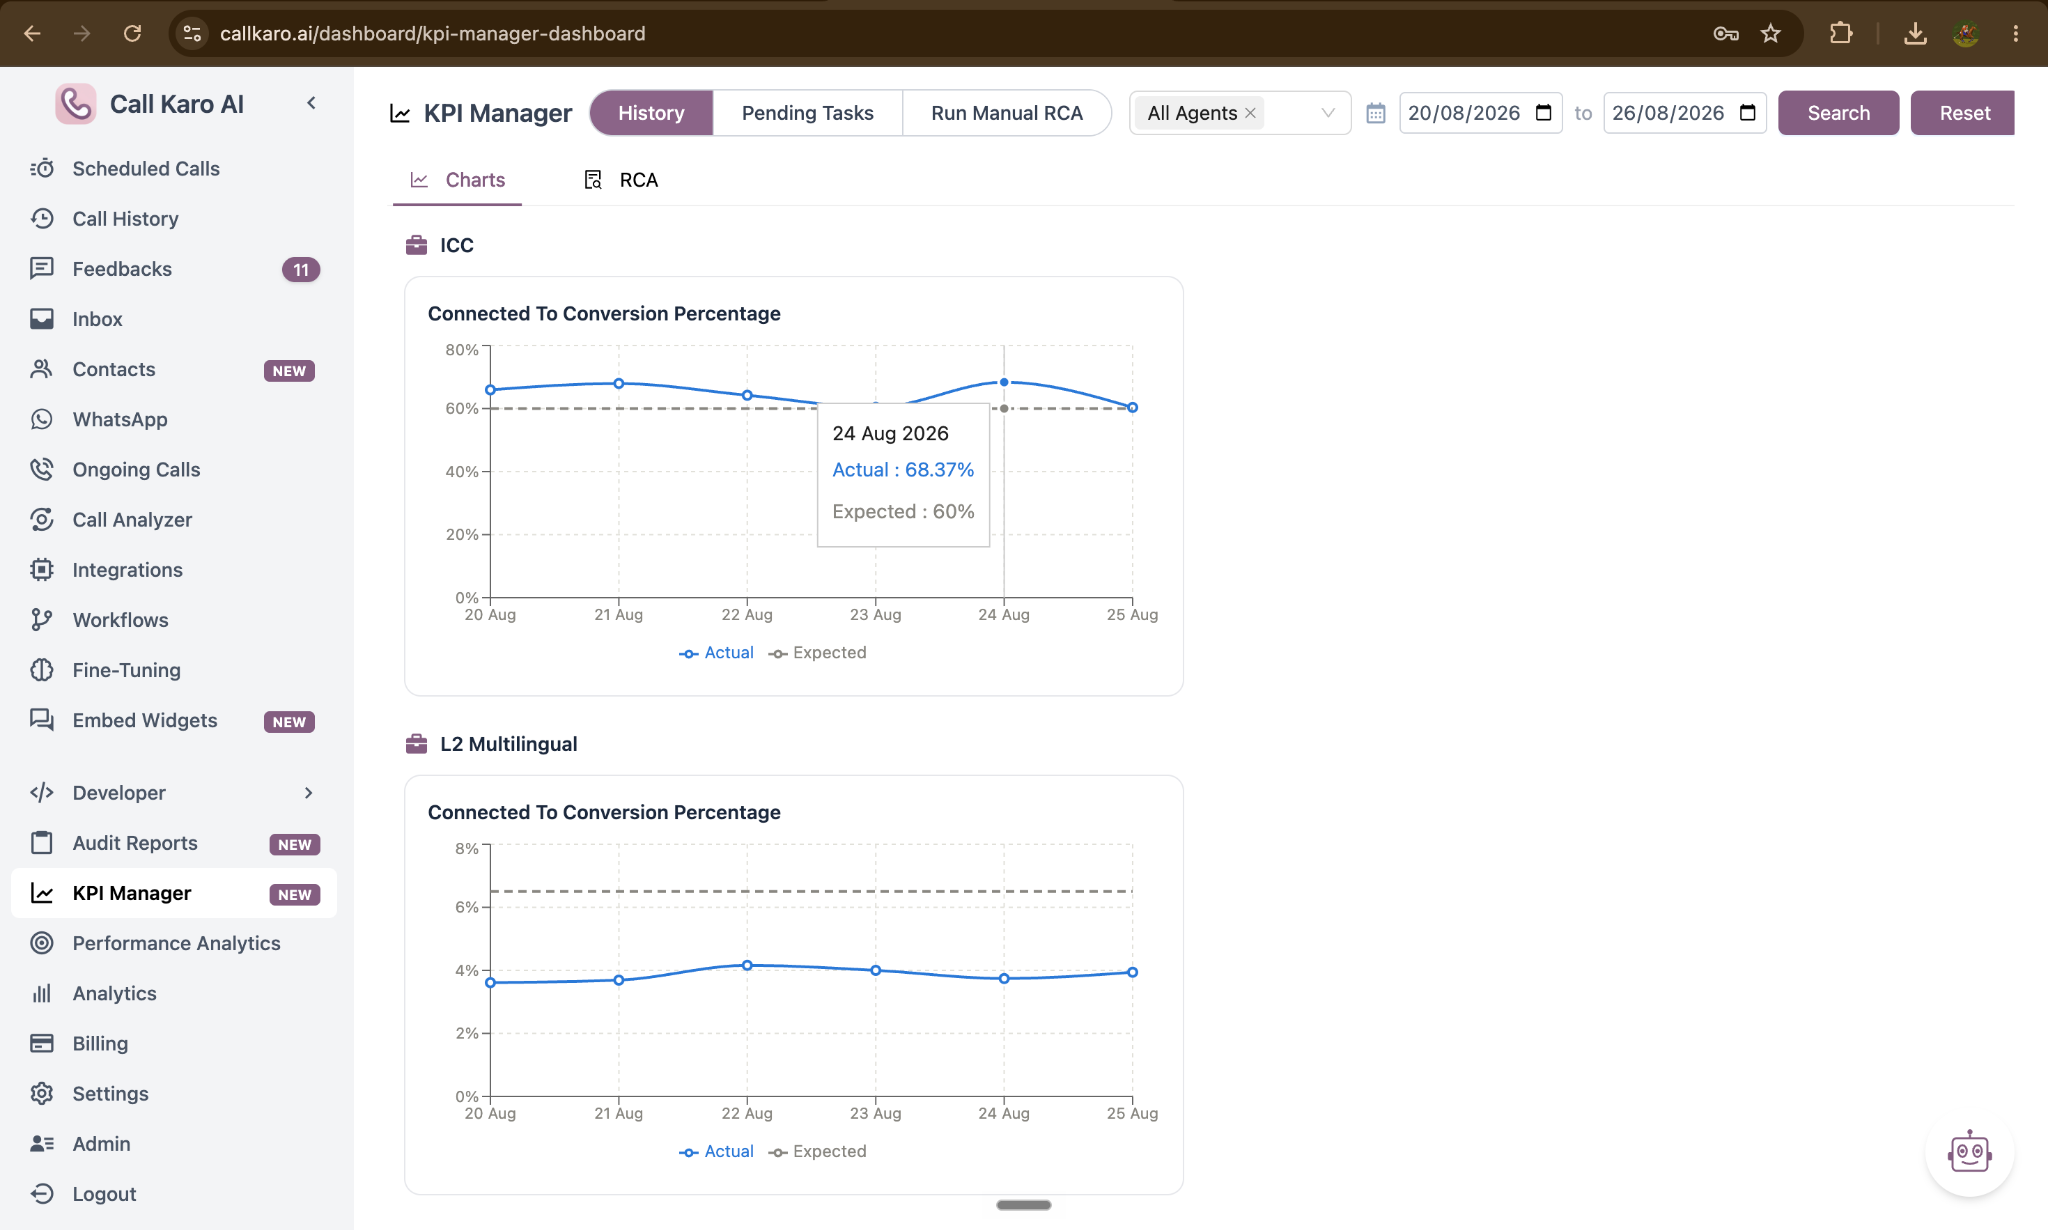Image resolution: width=2048 pixels, height=1230 pixels.
Task: Click the browser address bar URL
Action: tap(432, 33)
